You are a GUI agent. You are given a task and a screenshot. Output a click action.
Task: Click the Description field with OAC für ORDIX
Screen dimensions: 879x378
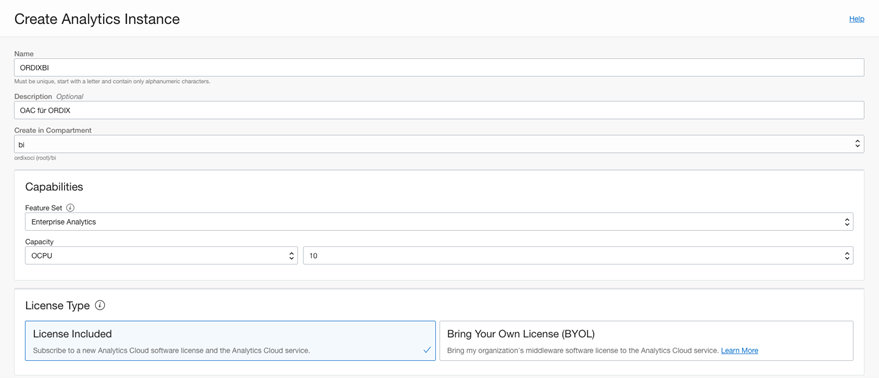439,110
